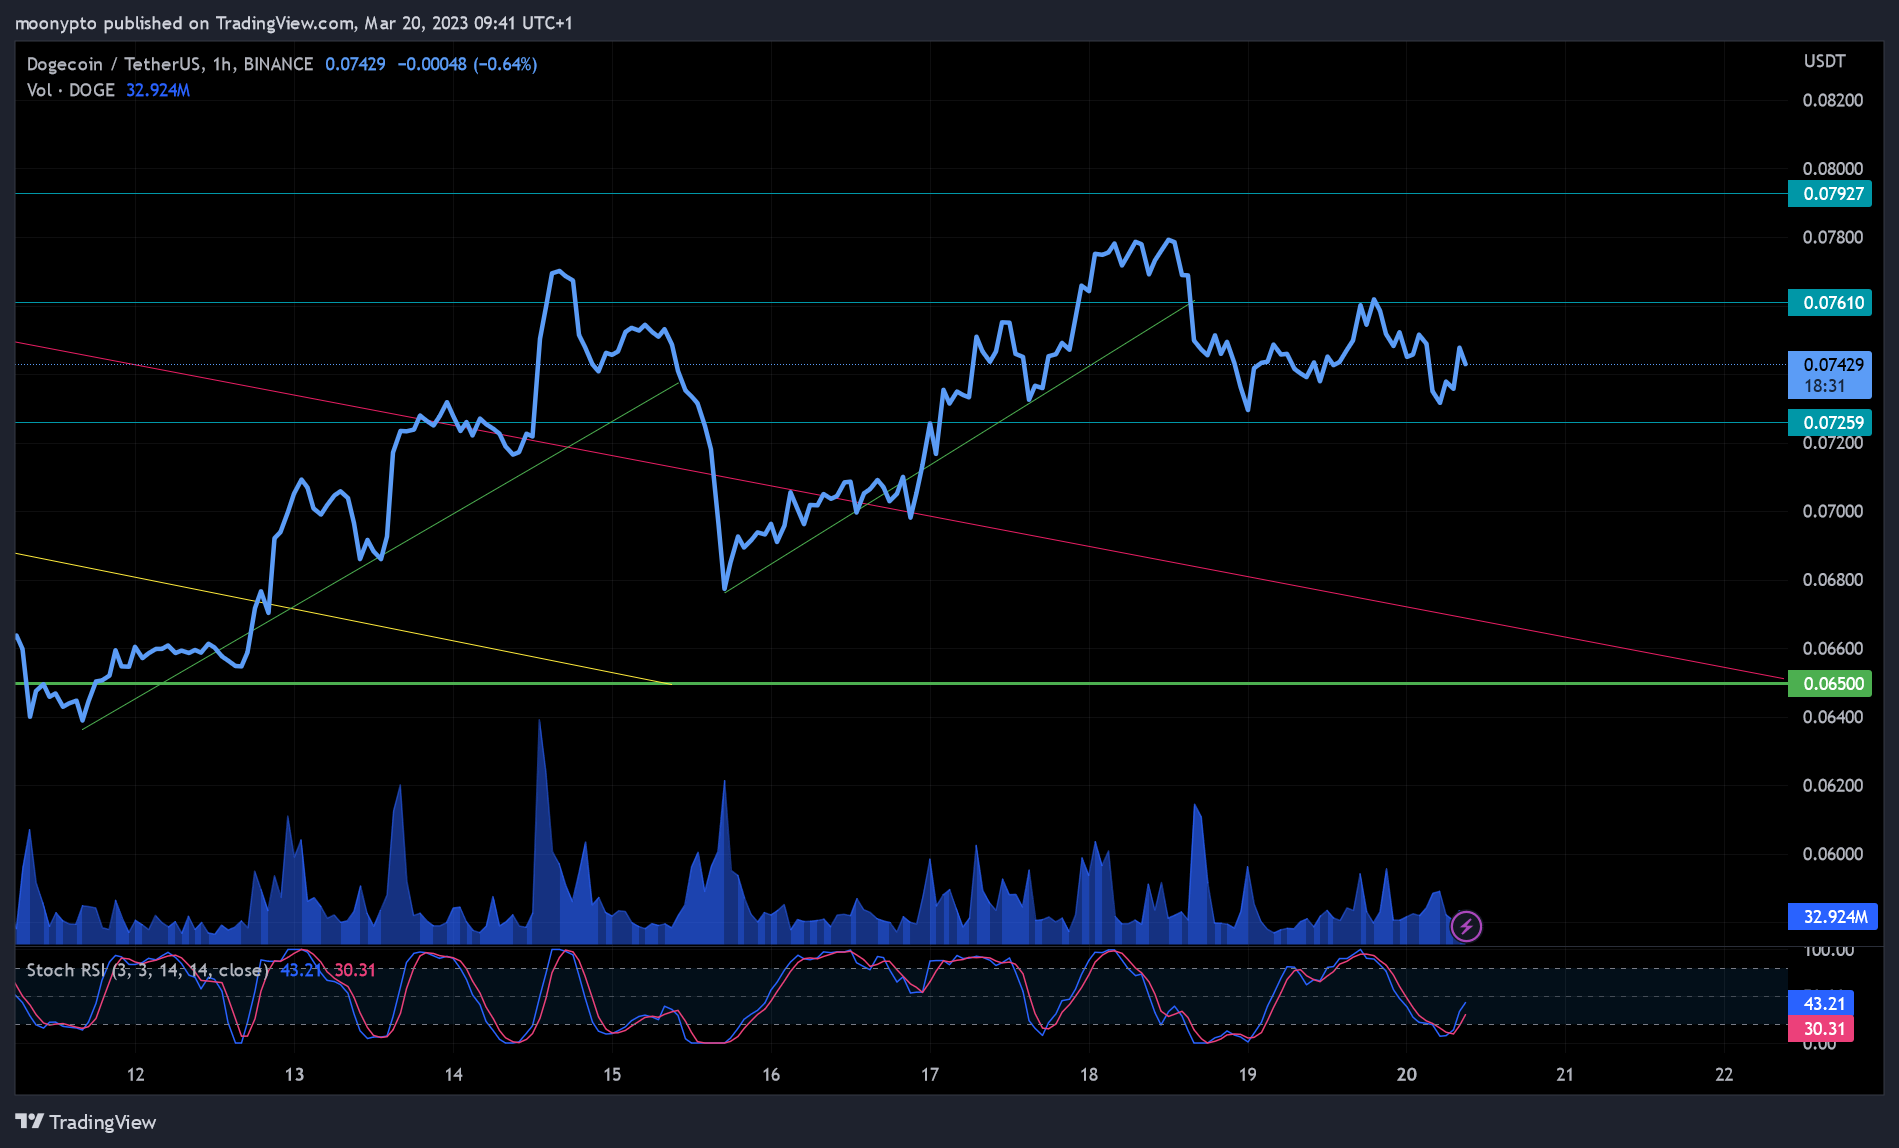The image size is (1899, 1148).
Task: Click date 13 on the time axis
Action: click(x=294, y=1074)
